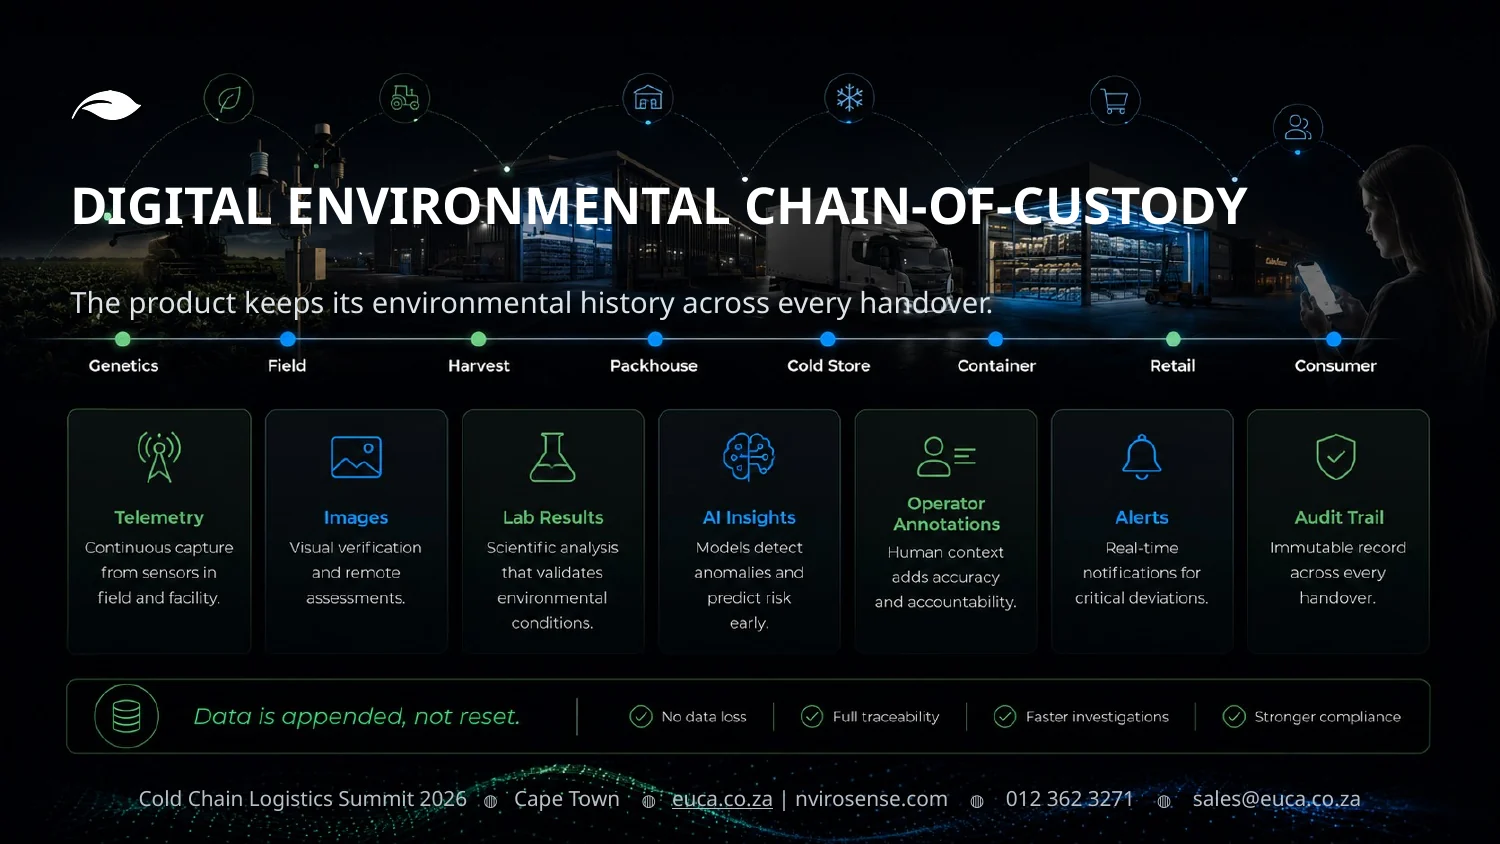Click Cape Town in the footer
The image size is (1500, 844).
(x=567, y=799)
